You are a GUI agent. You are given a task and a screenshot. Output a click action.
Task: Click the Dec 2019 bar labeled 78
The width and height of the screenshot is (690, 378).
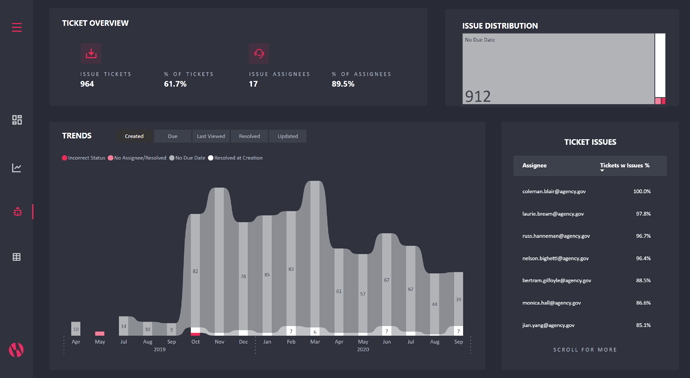pos(243,276)
